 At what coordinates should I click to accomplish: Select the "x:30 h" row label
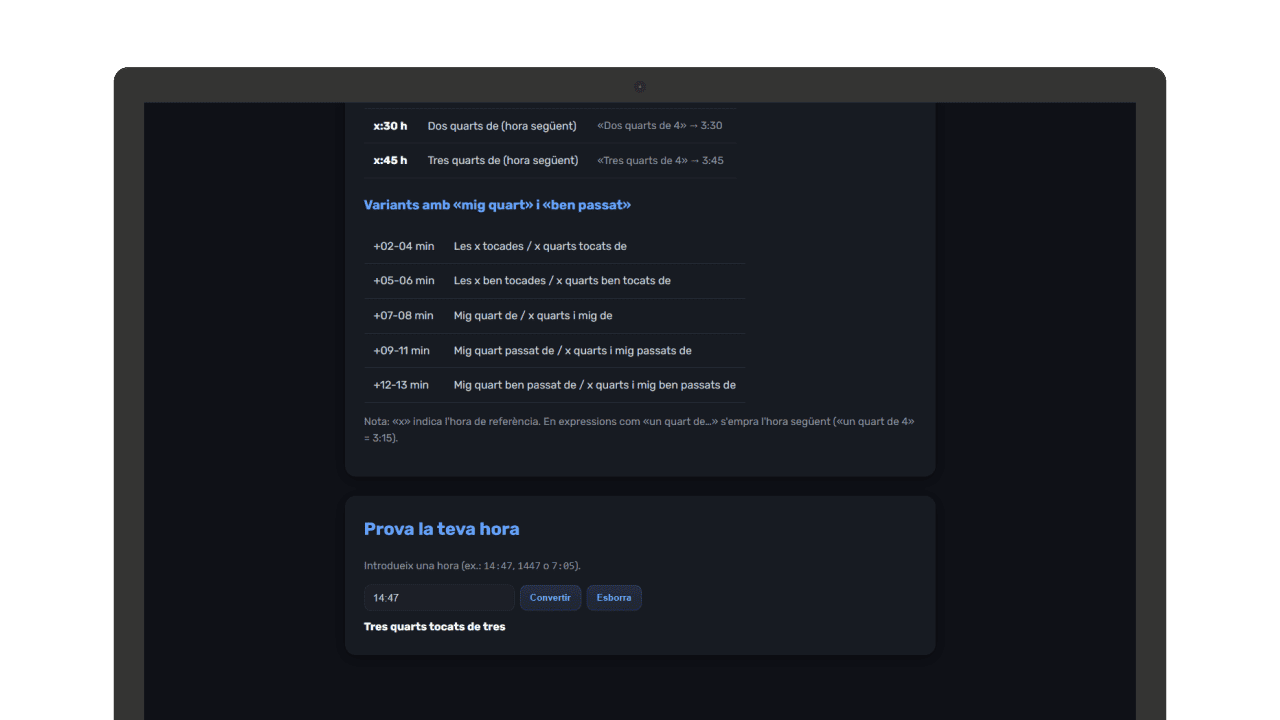390,126
